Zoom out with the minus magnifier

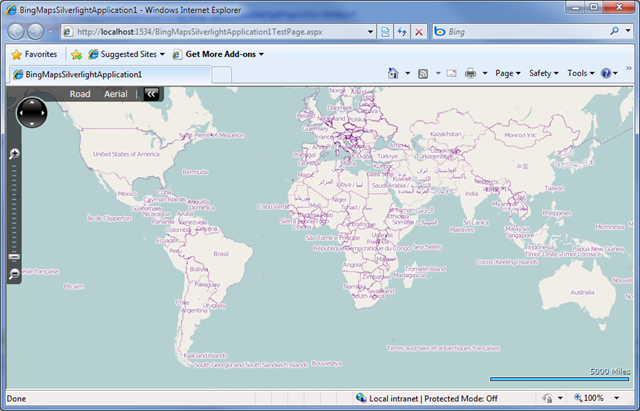pyautogui.click(x=14, y=274)
